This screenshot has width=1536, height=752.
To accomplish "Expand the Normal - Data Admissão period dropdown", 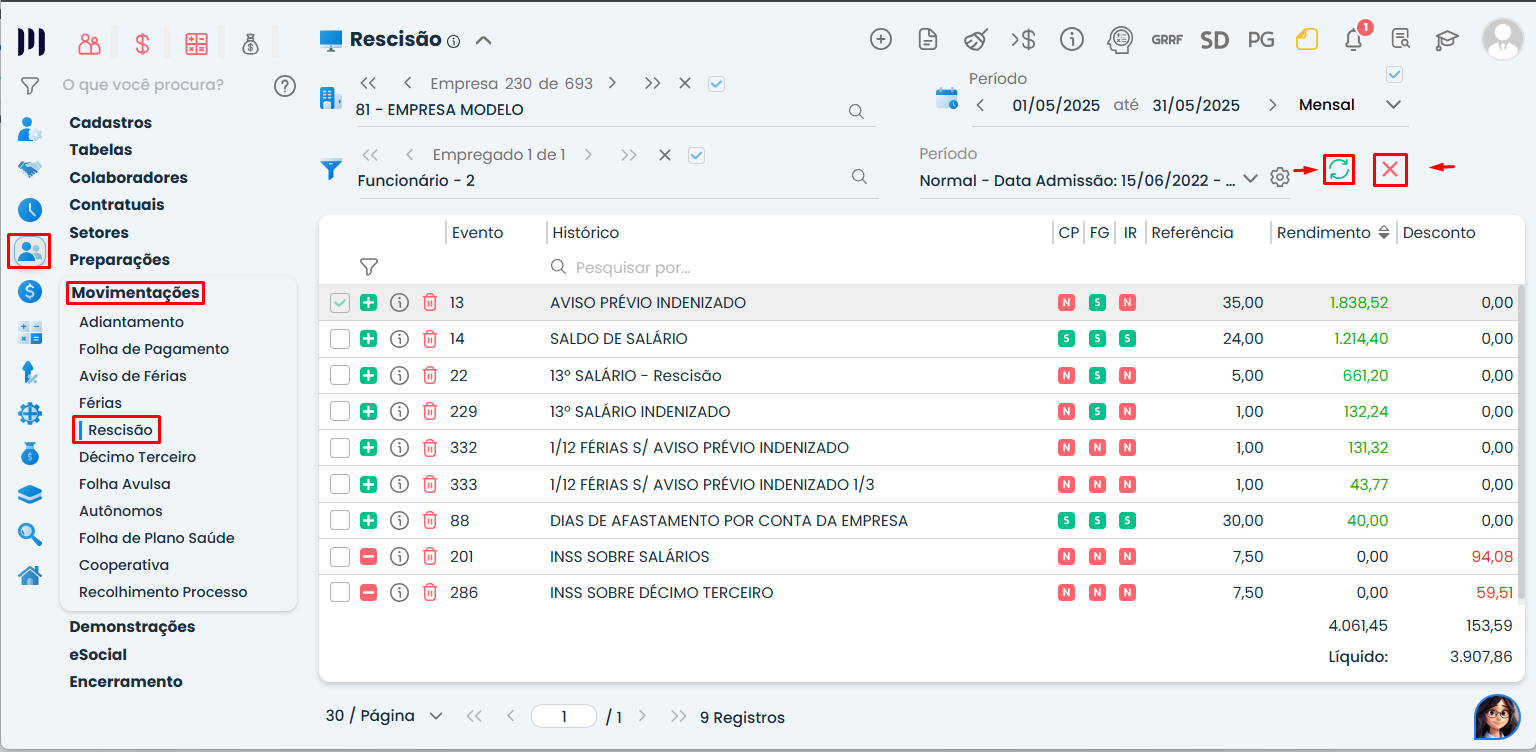I will 1249,179.
